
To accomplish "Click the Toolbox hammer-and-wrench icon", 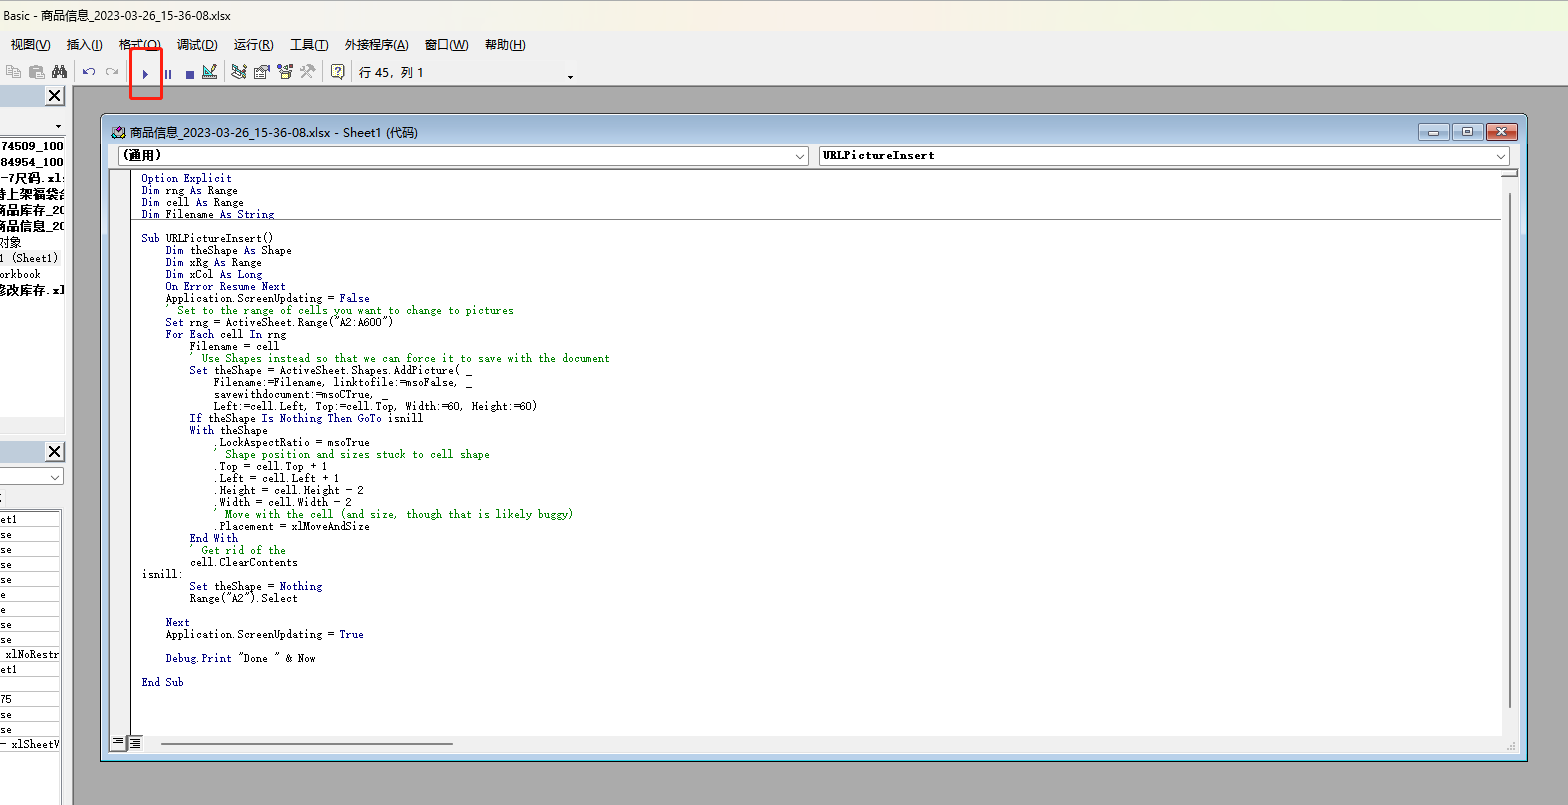I will pos(308,72).
